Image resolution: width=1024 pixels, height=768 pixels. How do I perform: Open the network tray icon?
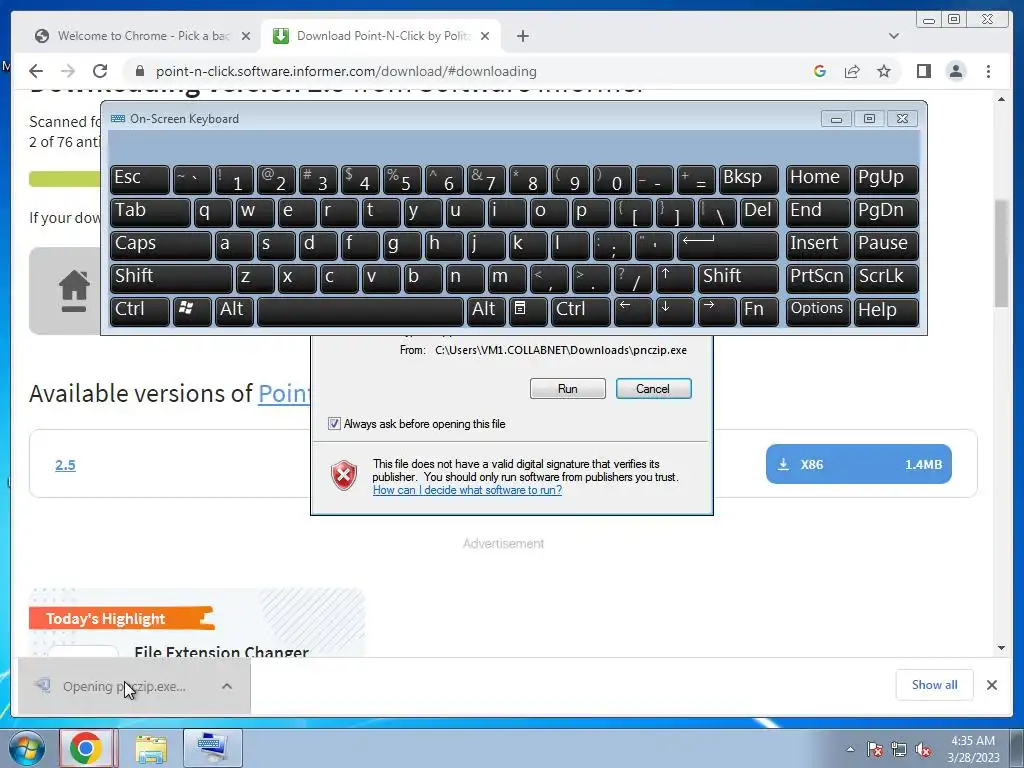pyautogui.click(x=899, y=750)
